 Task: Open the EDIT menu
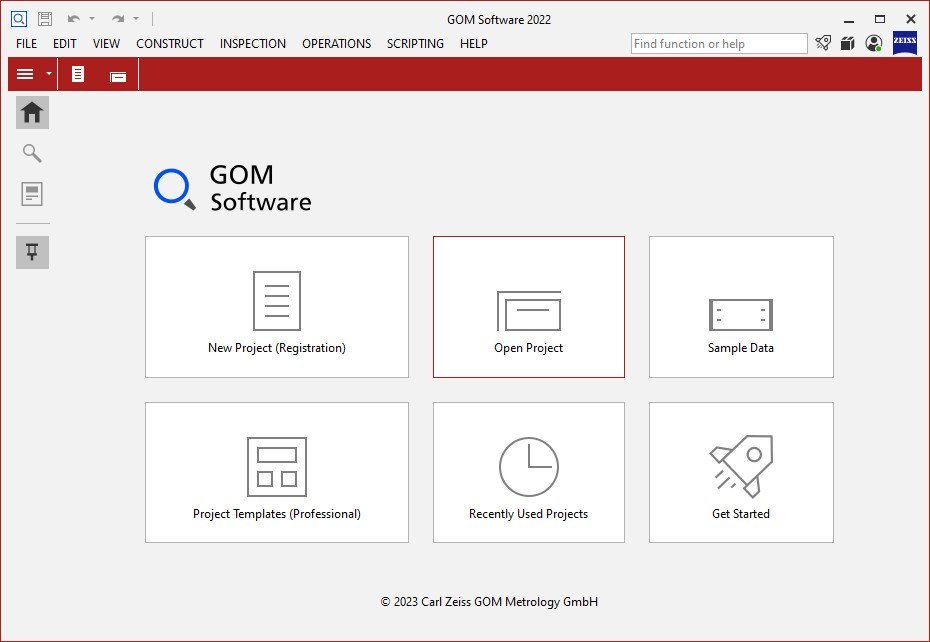click(x=65, y=44)
